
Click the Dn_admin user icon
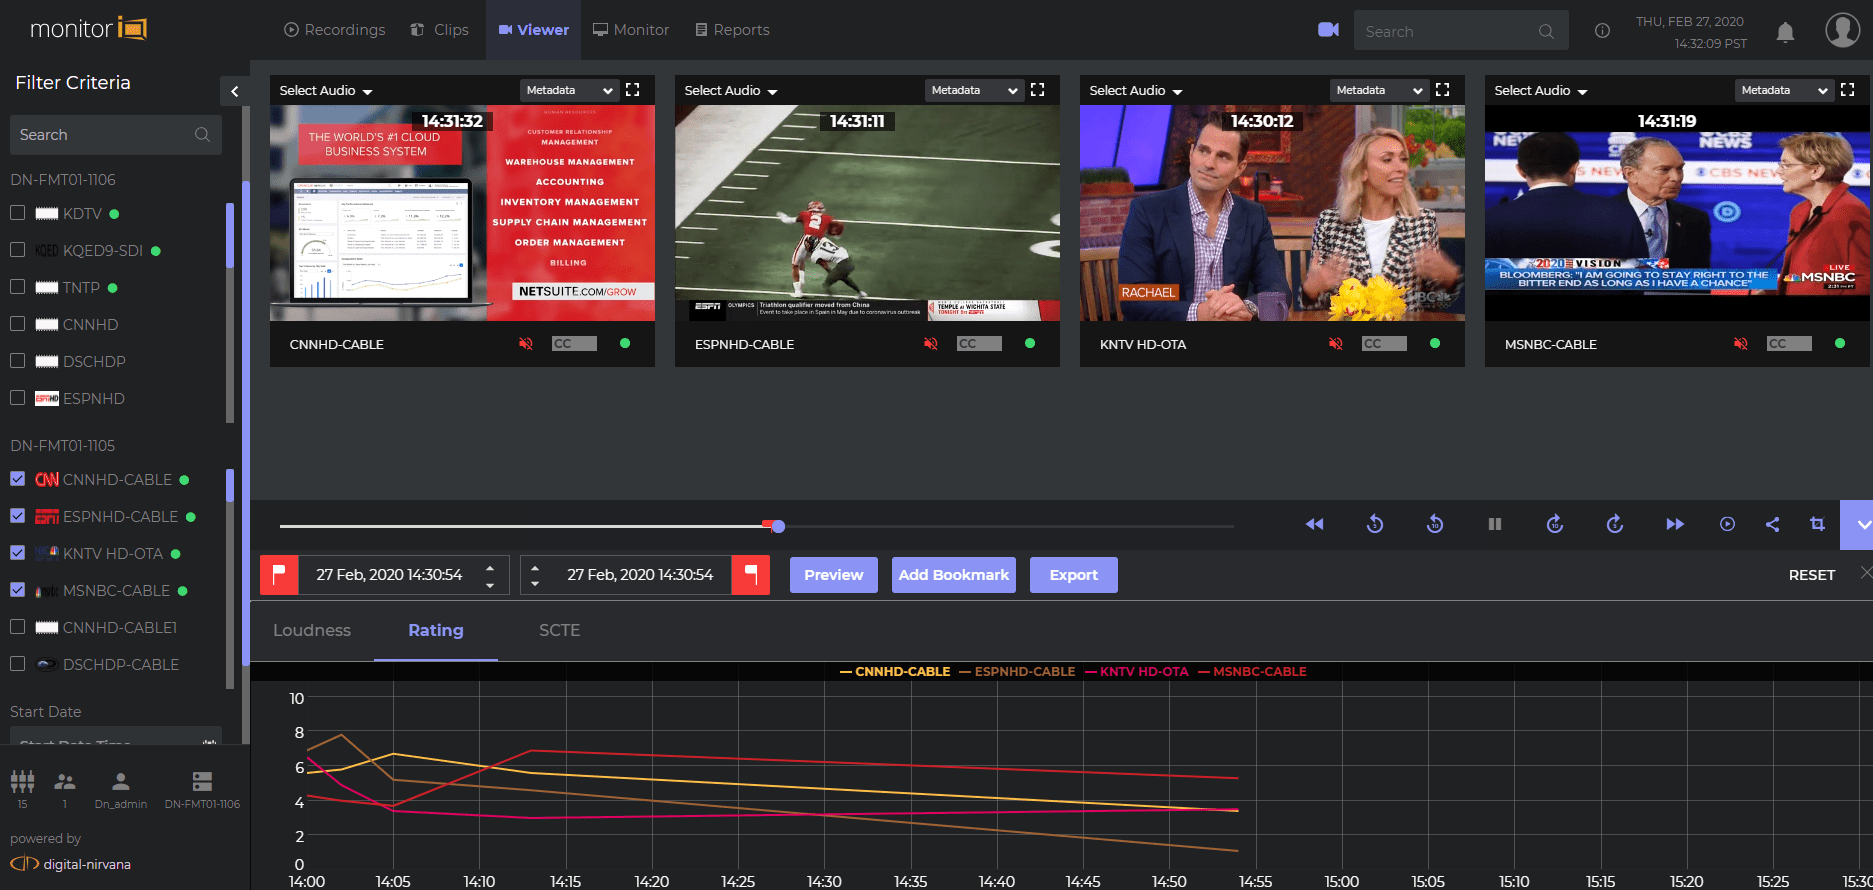click(120, 782)
